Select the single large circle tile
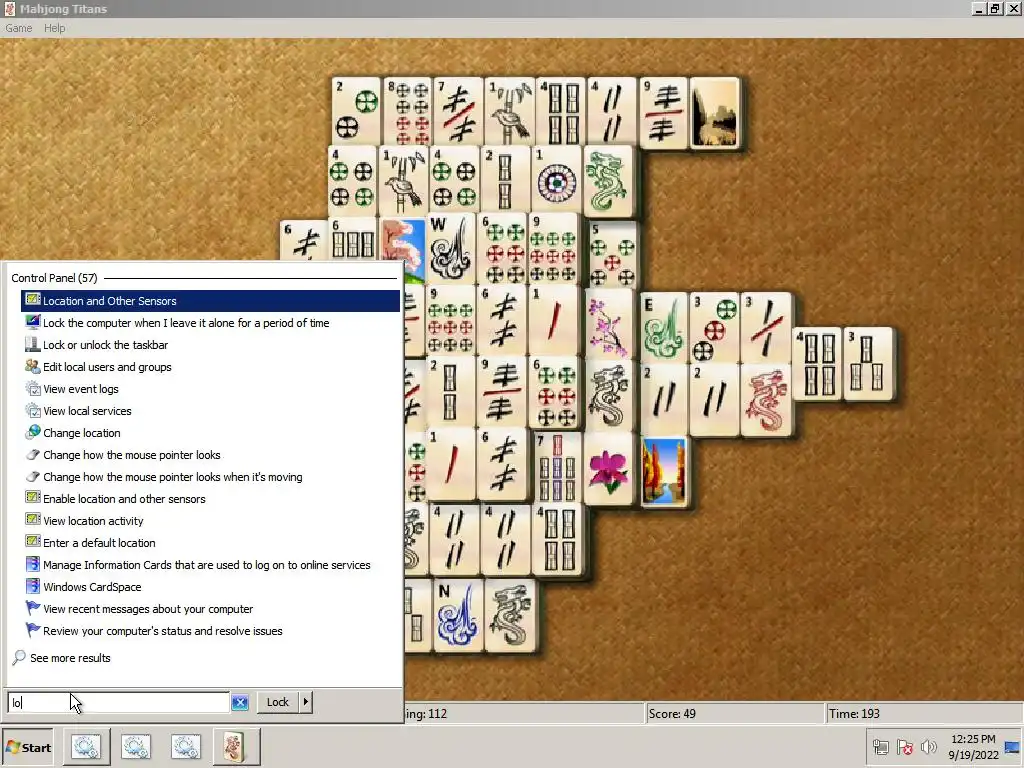This screenshot has width=1024, height=768. pos(557,181)
